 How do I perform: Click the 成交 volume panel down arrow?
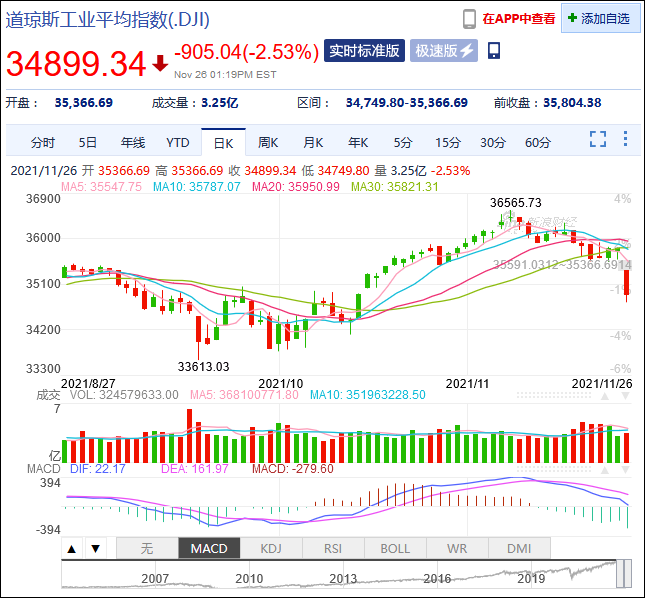click(x=625, y=396)
